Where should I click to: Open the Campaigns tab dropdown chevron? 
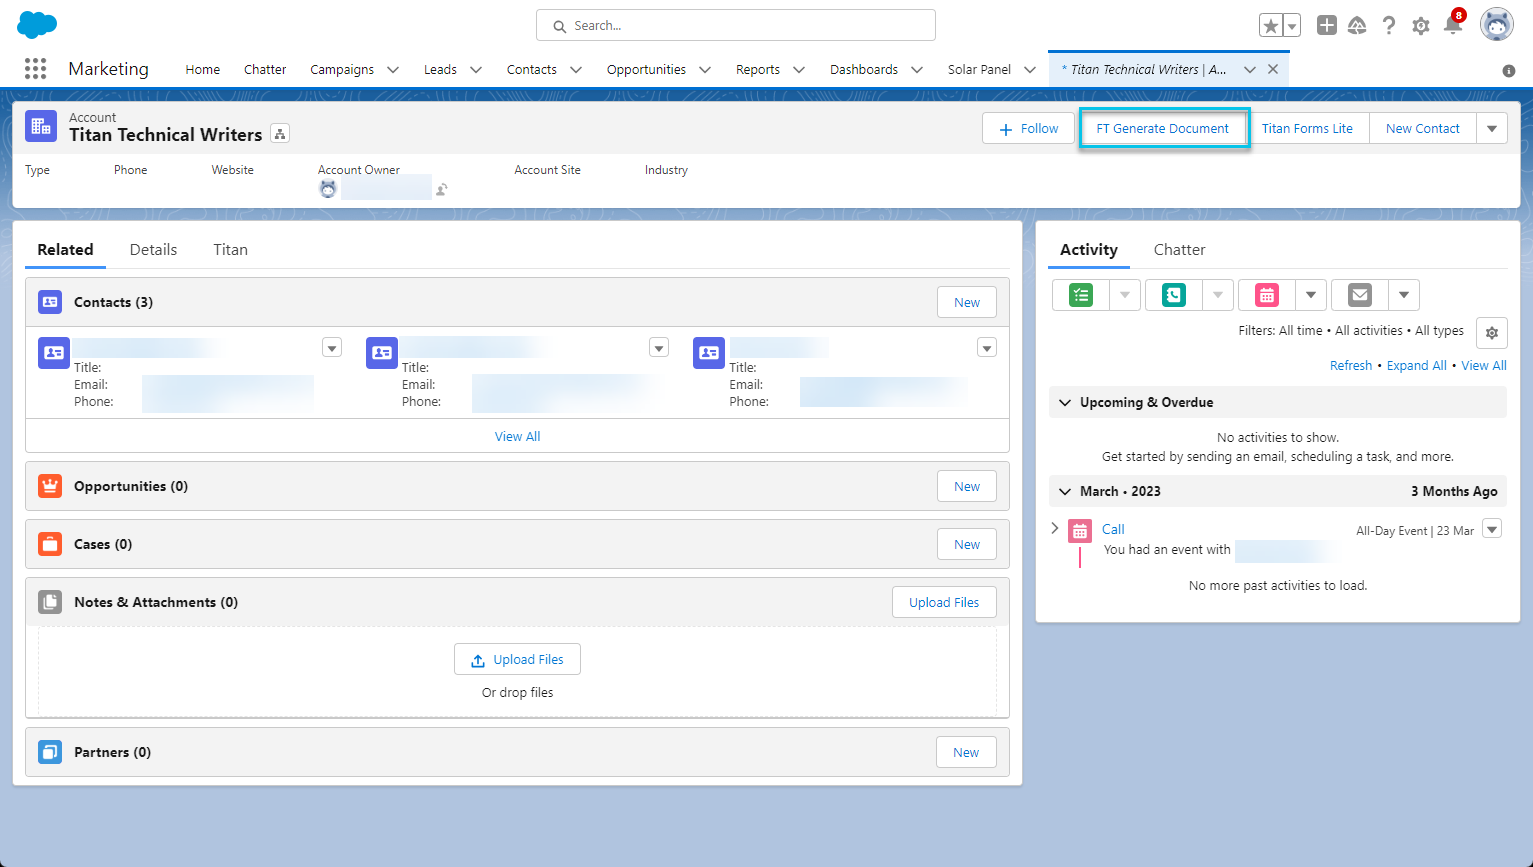(393, 69)
